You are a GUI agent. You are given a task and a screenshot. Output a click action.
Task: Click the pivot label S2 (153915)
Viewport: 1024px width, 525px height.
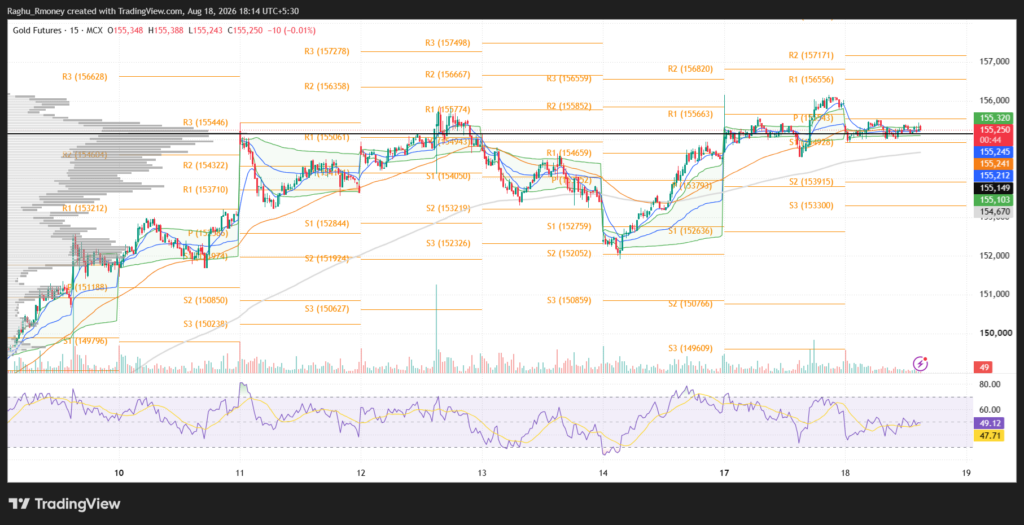811,182
